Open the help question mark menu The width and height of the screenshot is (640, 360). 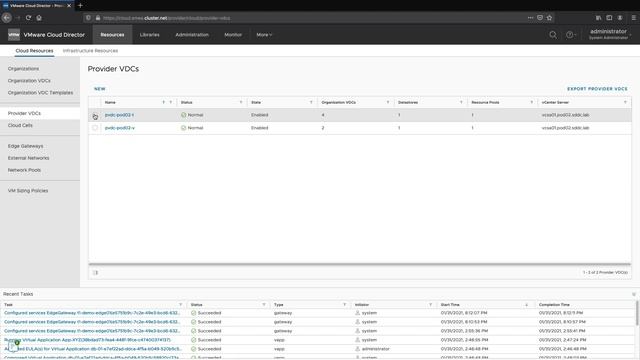click(570, 35)
